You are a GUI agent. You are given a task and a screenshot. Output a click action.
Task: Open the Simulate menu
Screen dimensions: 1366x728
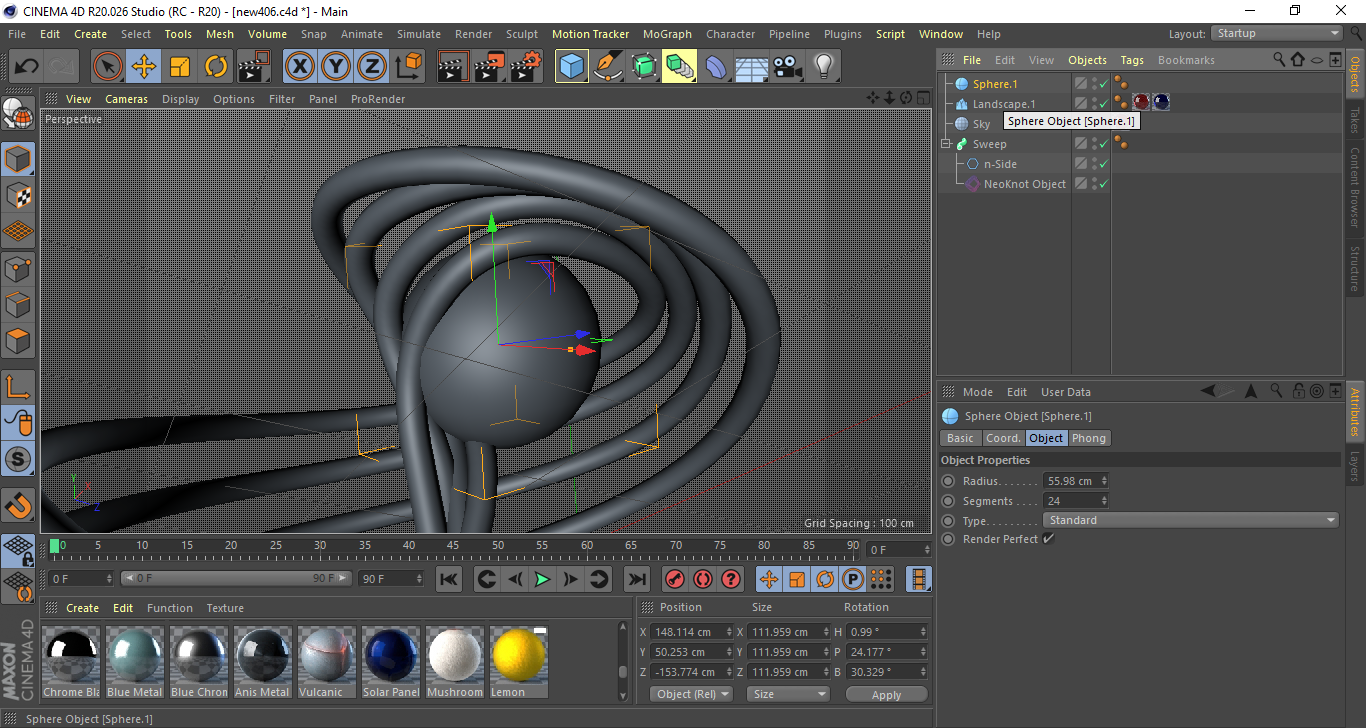coord(418,34)
